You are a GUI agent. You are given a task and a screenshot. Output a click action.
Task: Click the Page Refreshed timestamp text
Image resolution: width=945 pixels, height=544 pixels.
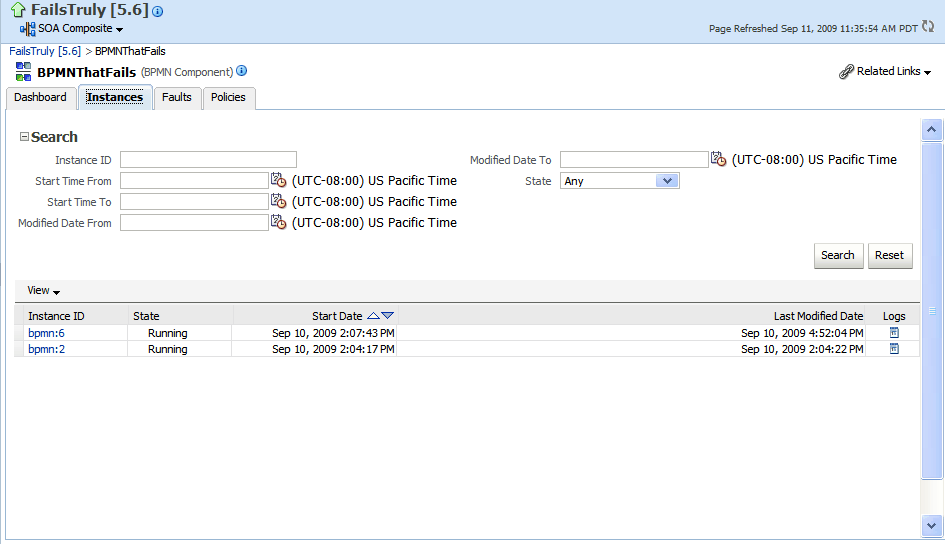[x=814, y=28]
